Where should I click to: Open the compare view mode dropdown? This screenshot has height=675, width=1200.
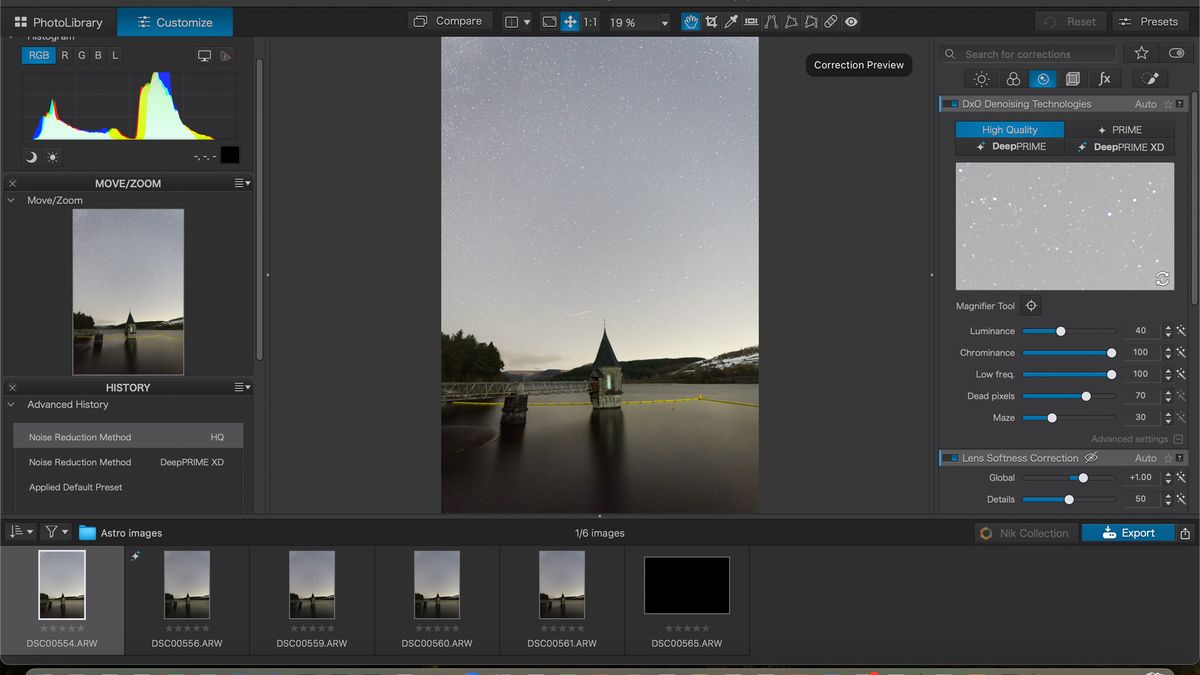(516, 22)
